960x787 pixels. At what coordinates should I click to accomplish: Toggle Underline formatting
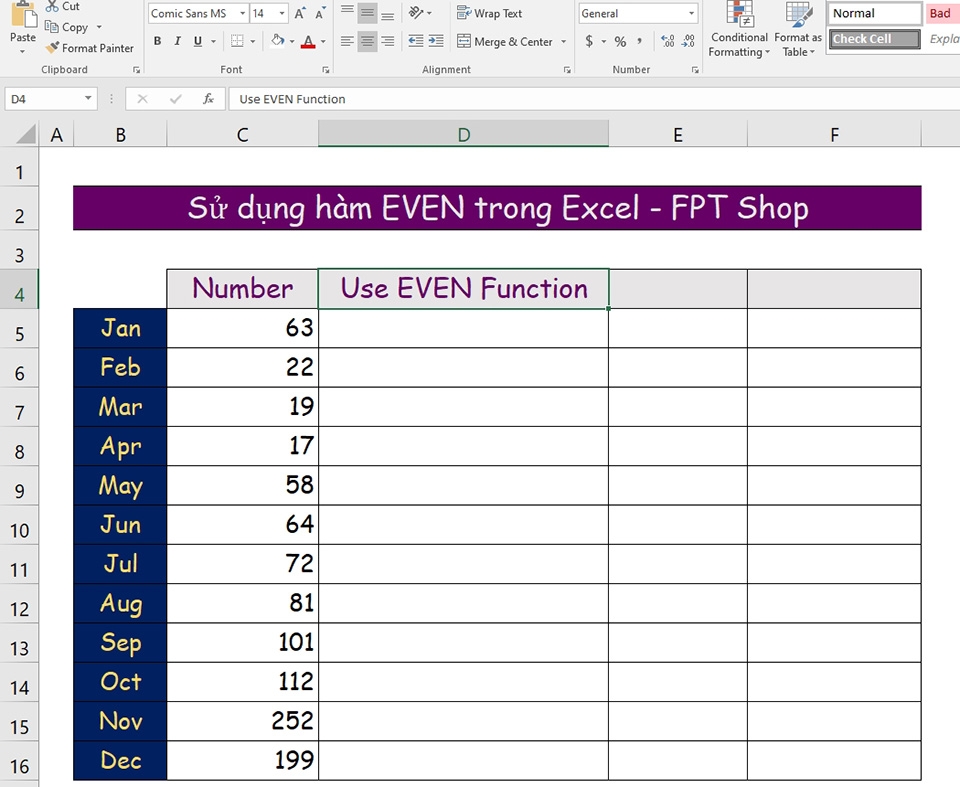point(198,41)
